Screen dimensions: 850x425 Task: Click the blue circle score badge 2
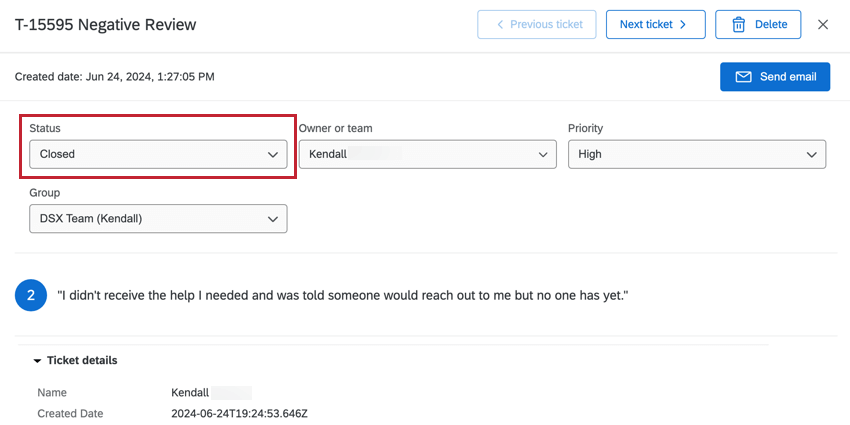(x=31, y=295)
